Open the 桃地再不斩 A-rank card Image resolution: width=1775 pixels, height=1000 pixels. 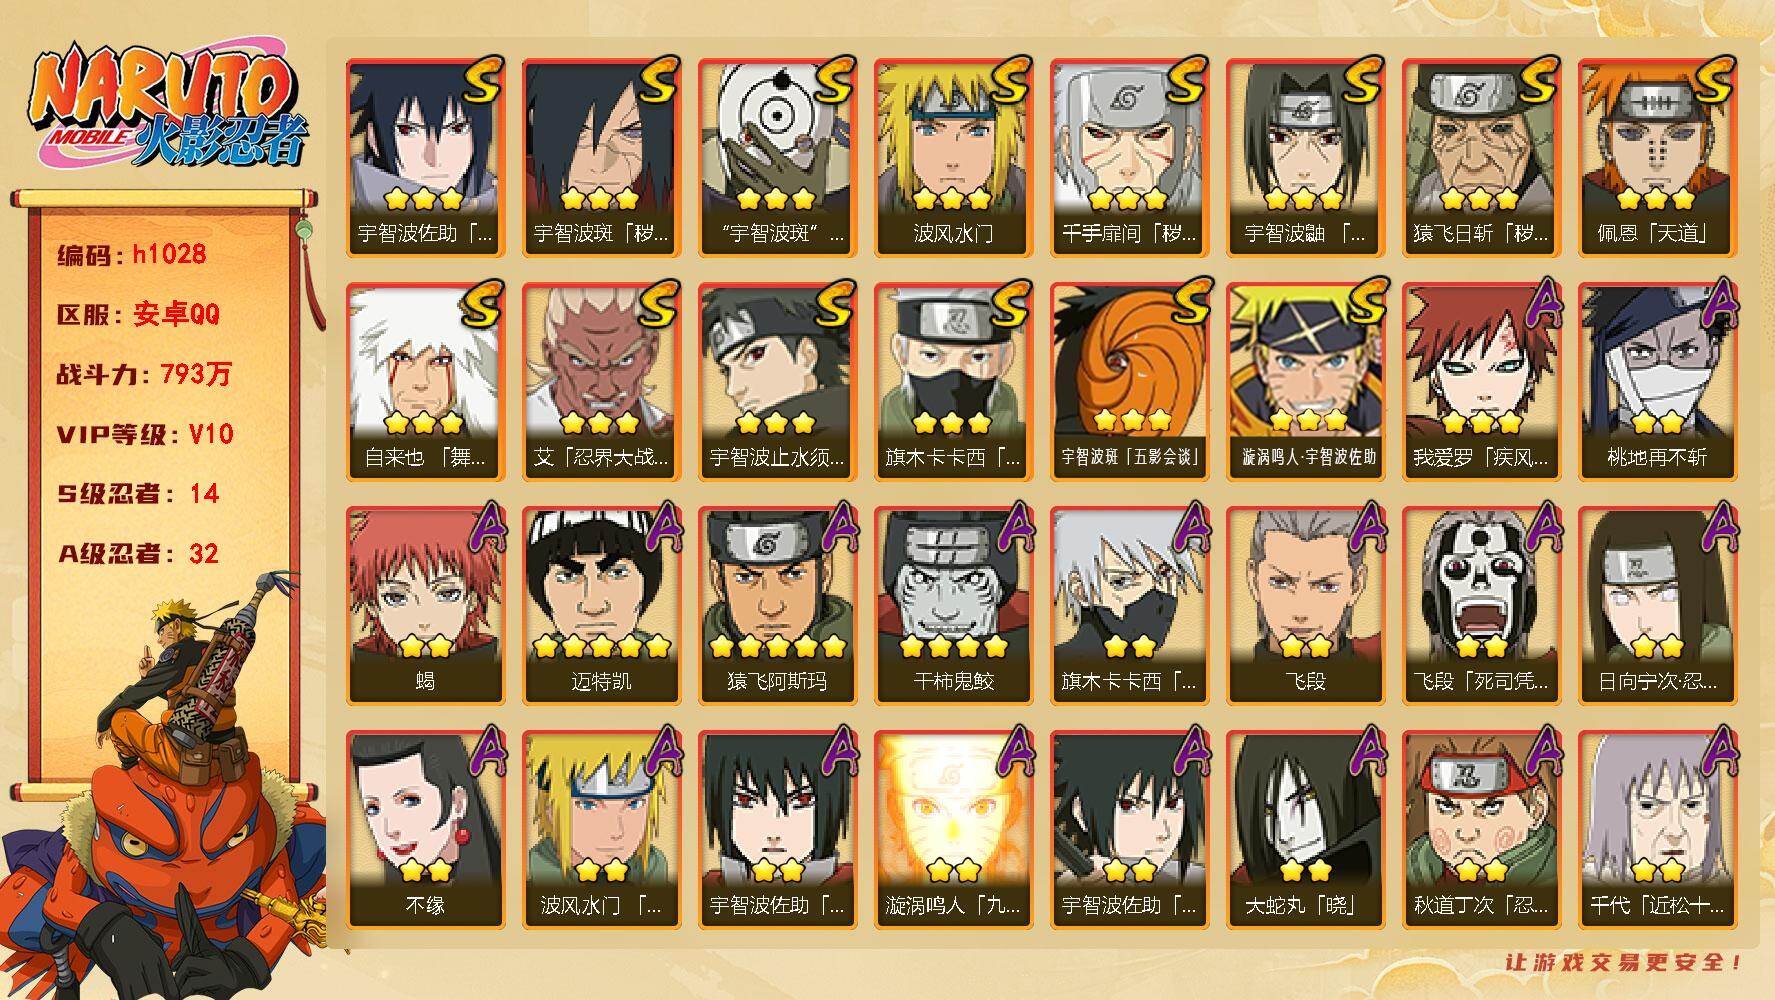click(x=1657, y=382)
